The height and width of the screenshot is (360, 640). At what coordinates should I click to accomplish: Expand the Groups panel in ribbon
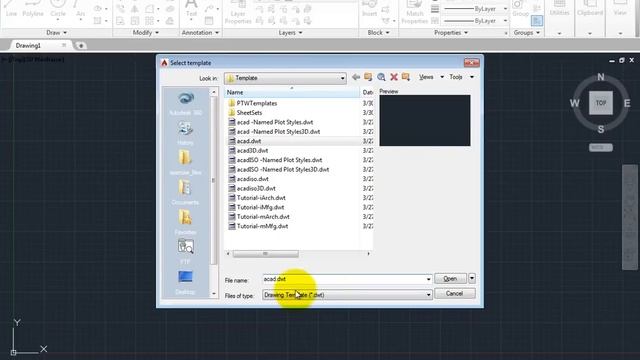point(527,33)
